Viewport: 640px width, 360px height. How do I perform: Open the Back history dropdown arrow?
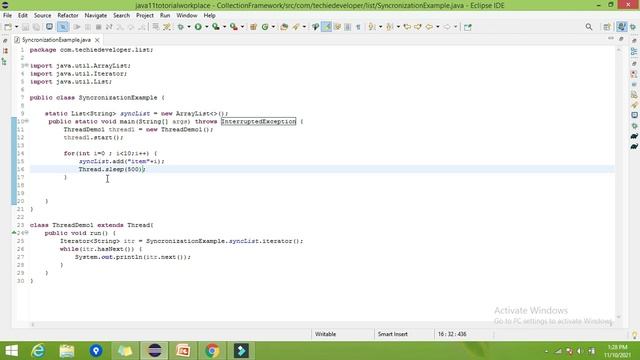pos(438,27)
